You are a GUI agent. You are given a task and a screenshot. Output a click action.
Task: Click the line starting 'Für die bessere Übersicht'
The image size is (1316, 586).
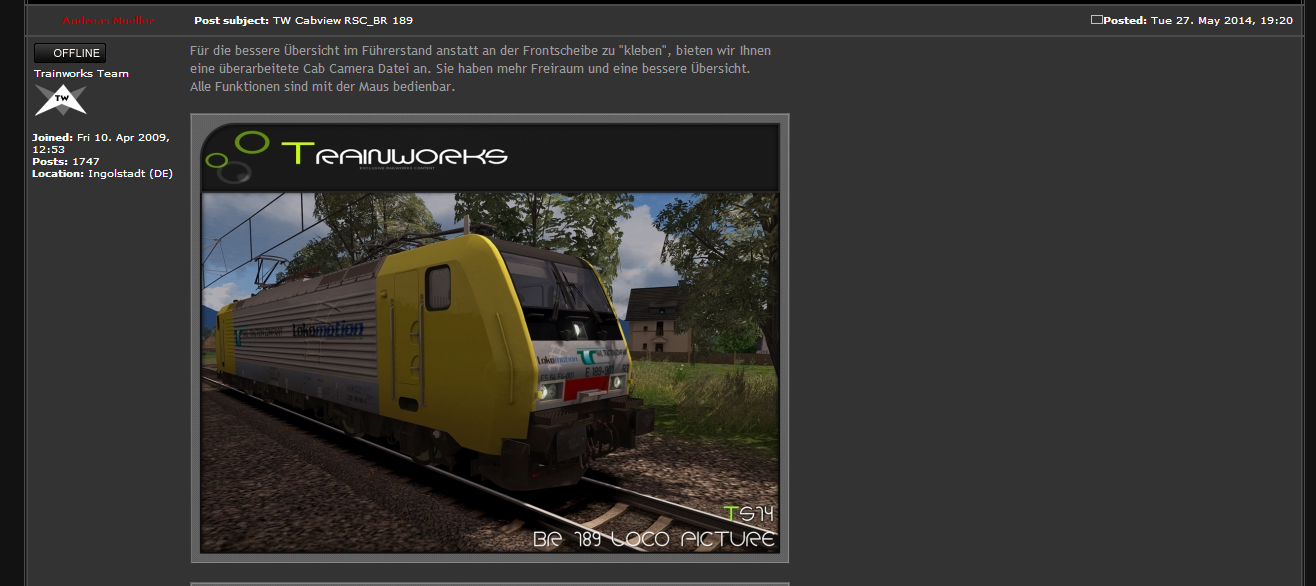point(480,50)
